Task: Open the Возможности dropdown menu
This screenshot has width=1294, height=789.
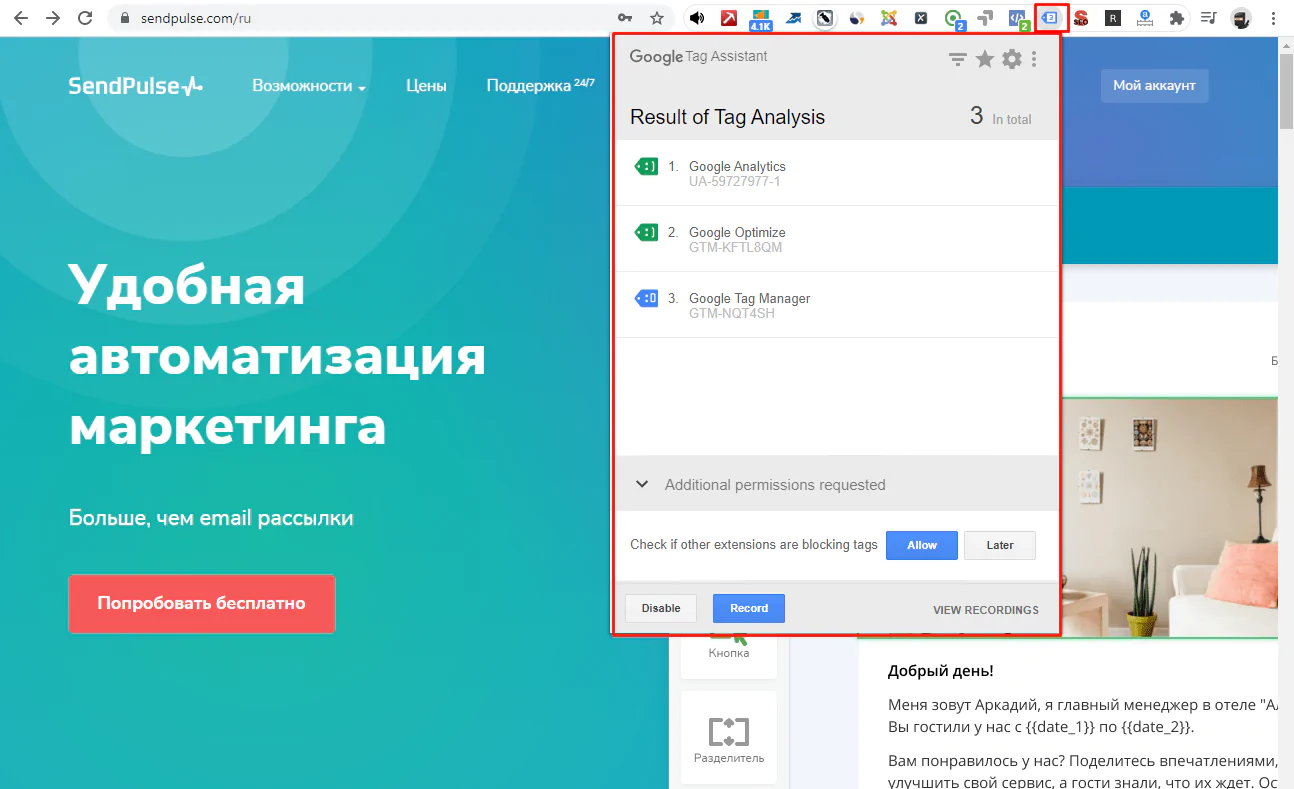Action: pos(308,86)
